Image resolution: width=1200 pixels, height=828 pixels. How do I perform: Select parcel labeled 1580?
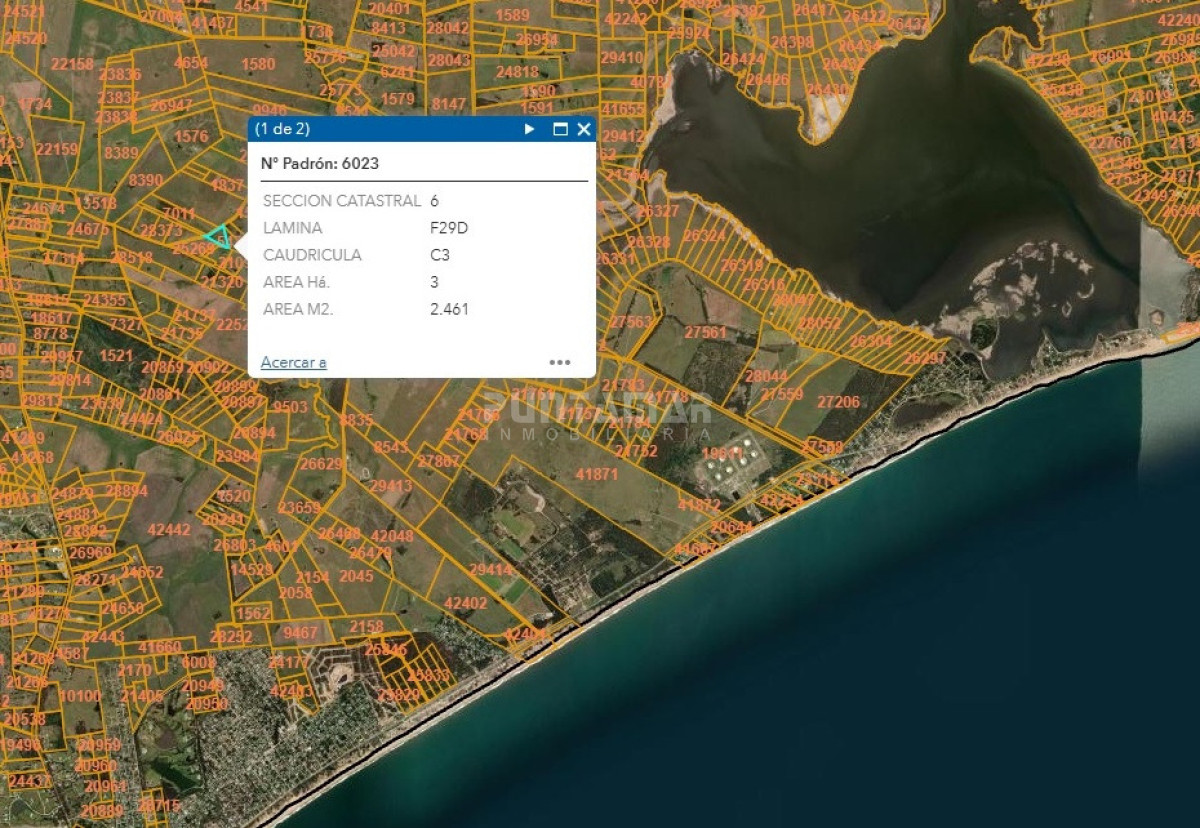click(x=258, y=64)
